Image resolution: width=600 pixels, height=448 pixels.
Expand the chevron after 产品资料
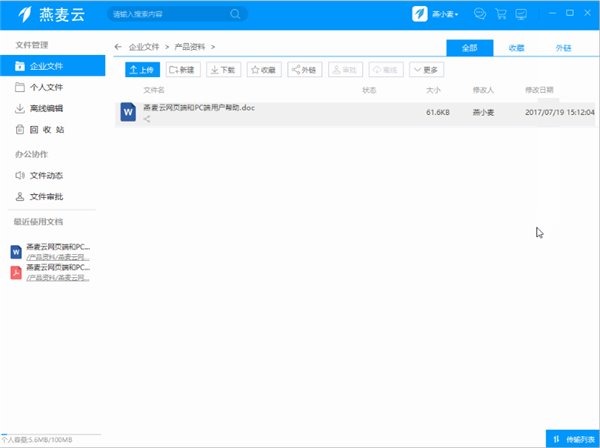pos(213,47)
